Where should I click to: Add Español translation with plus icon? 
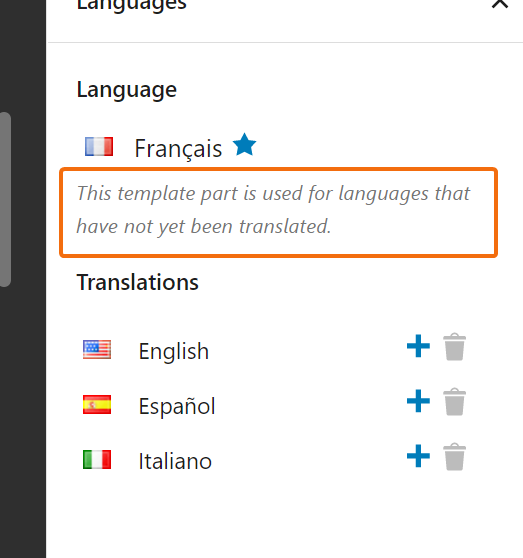coord(418,401)
